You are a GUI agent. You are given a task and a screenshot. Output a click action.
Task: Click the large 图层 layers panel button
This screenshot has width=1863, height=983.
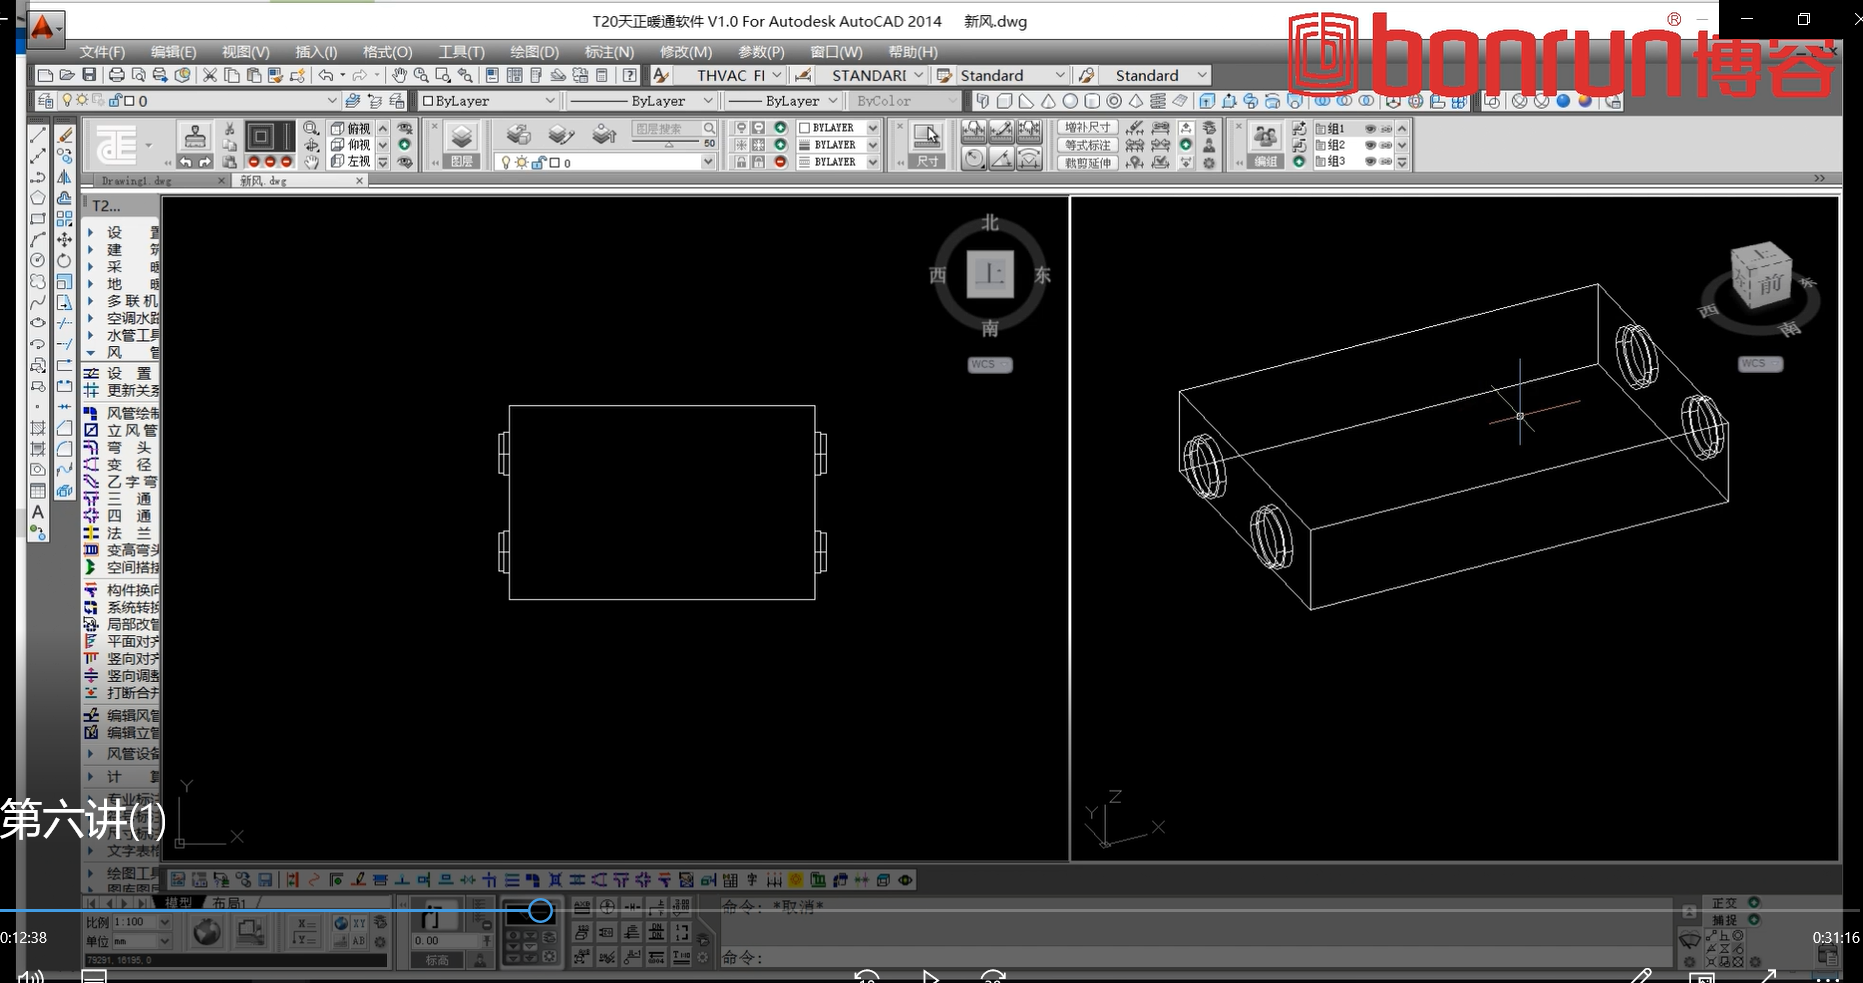click(461, 145)
